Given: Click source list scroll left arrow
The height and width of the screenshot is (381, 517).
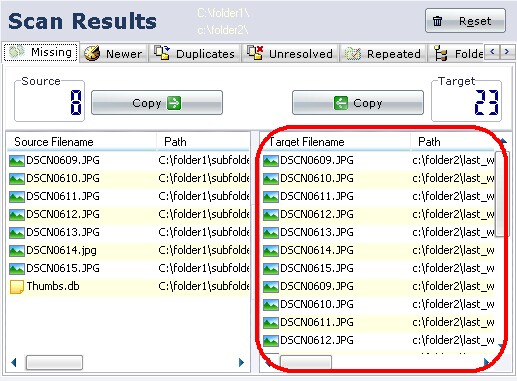Looking at the screenshot, I should click(14, 363).
